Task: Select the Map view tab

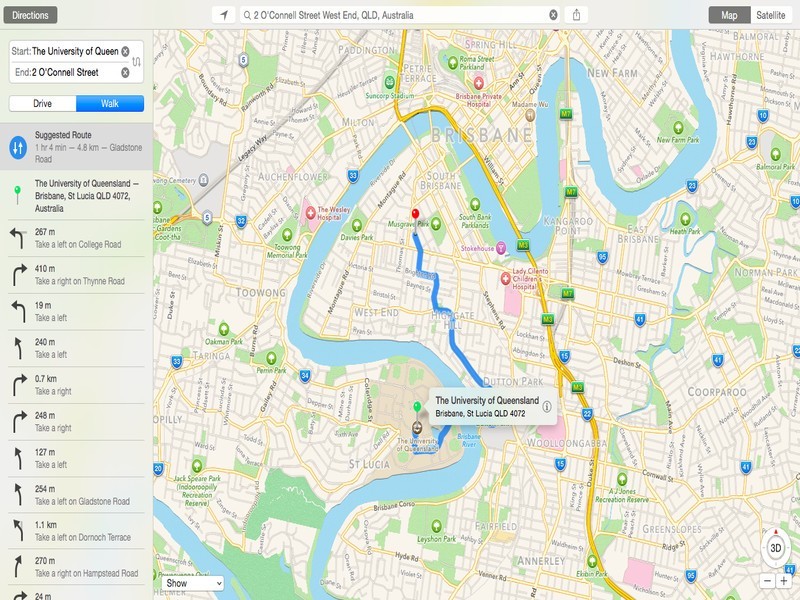Action: (x=730, y=15)
